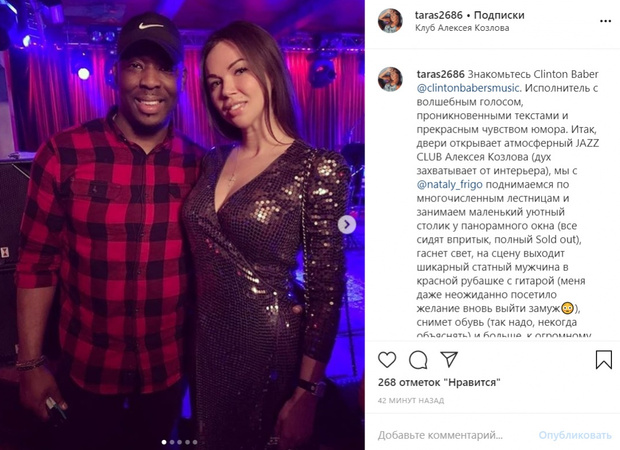Open comments via speech bubble icon
Viewport: 620px width, 450px height.
[x=418, y=360]
